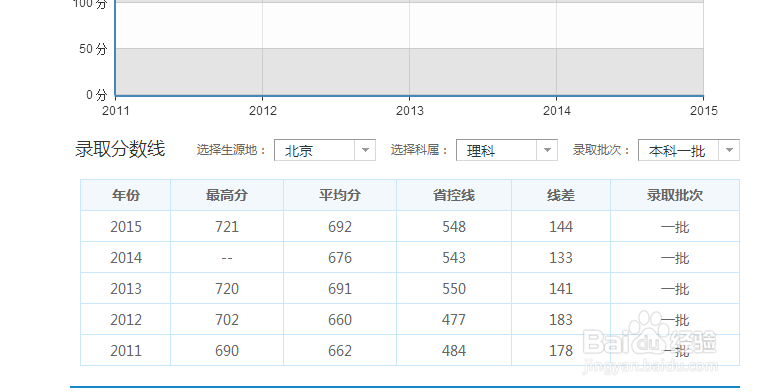
Task: Click average score 660 for 2012
Action: pos(340,319)
